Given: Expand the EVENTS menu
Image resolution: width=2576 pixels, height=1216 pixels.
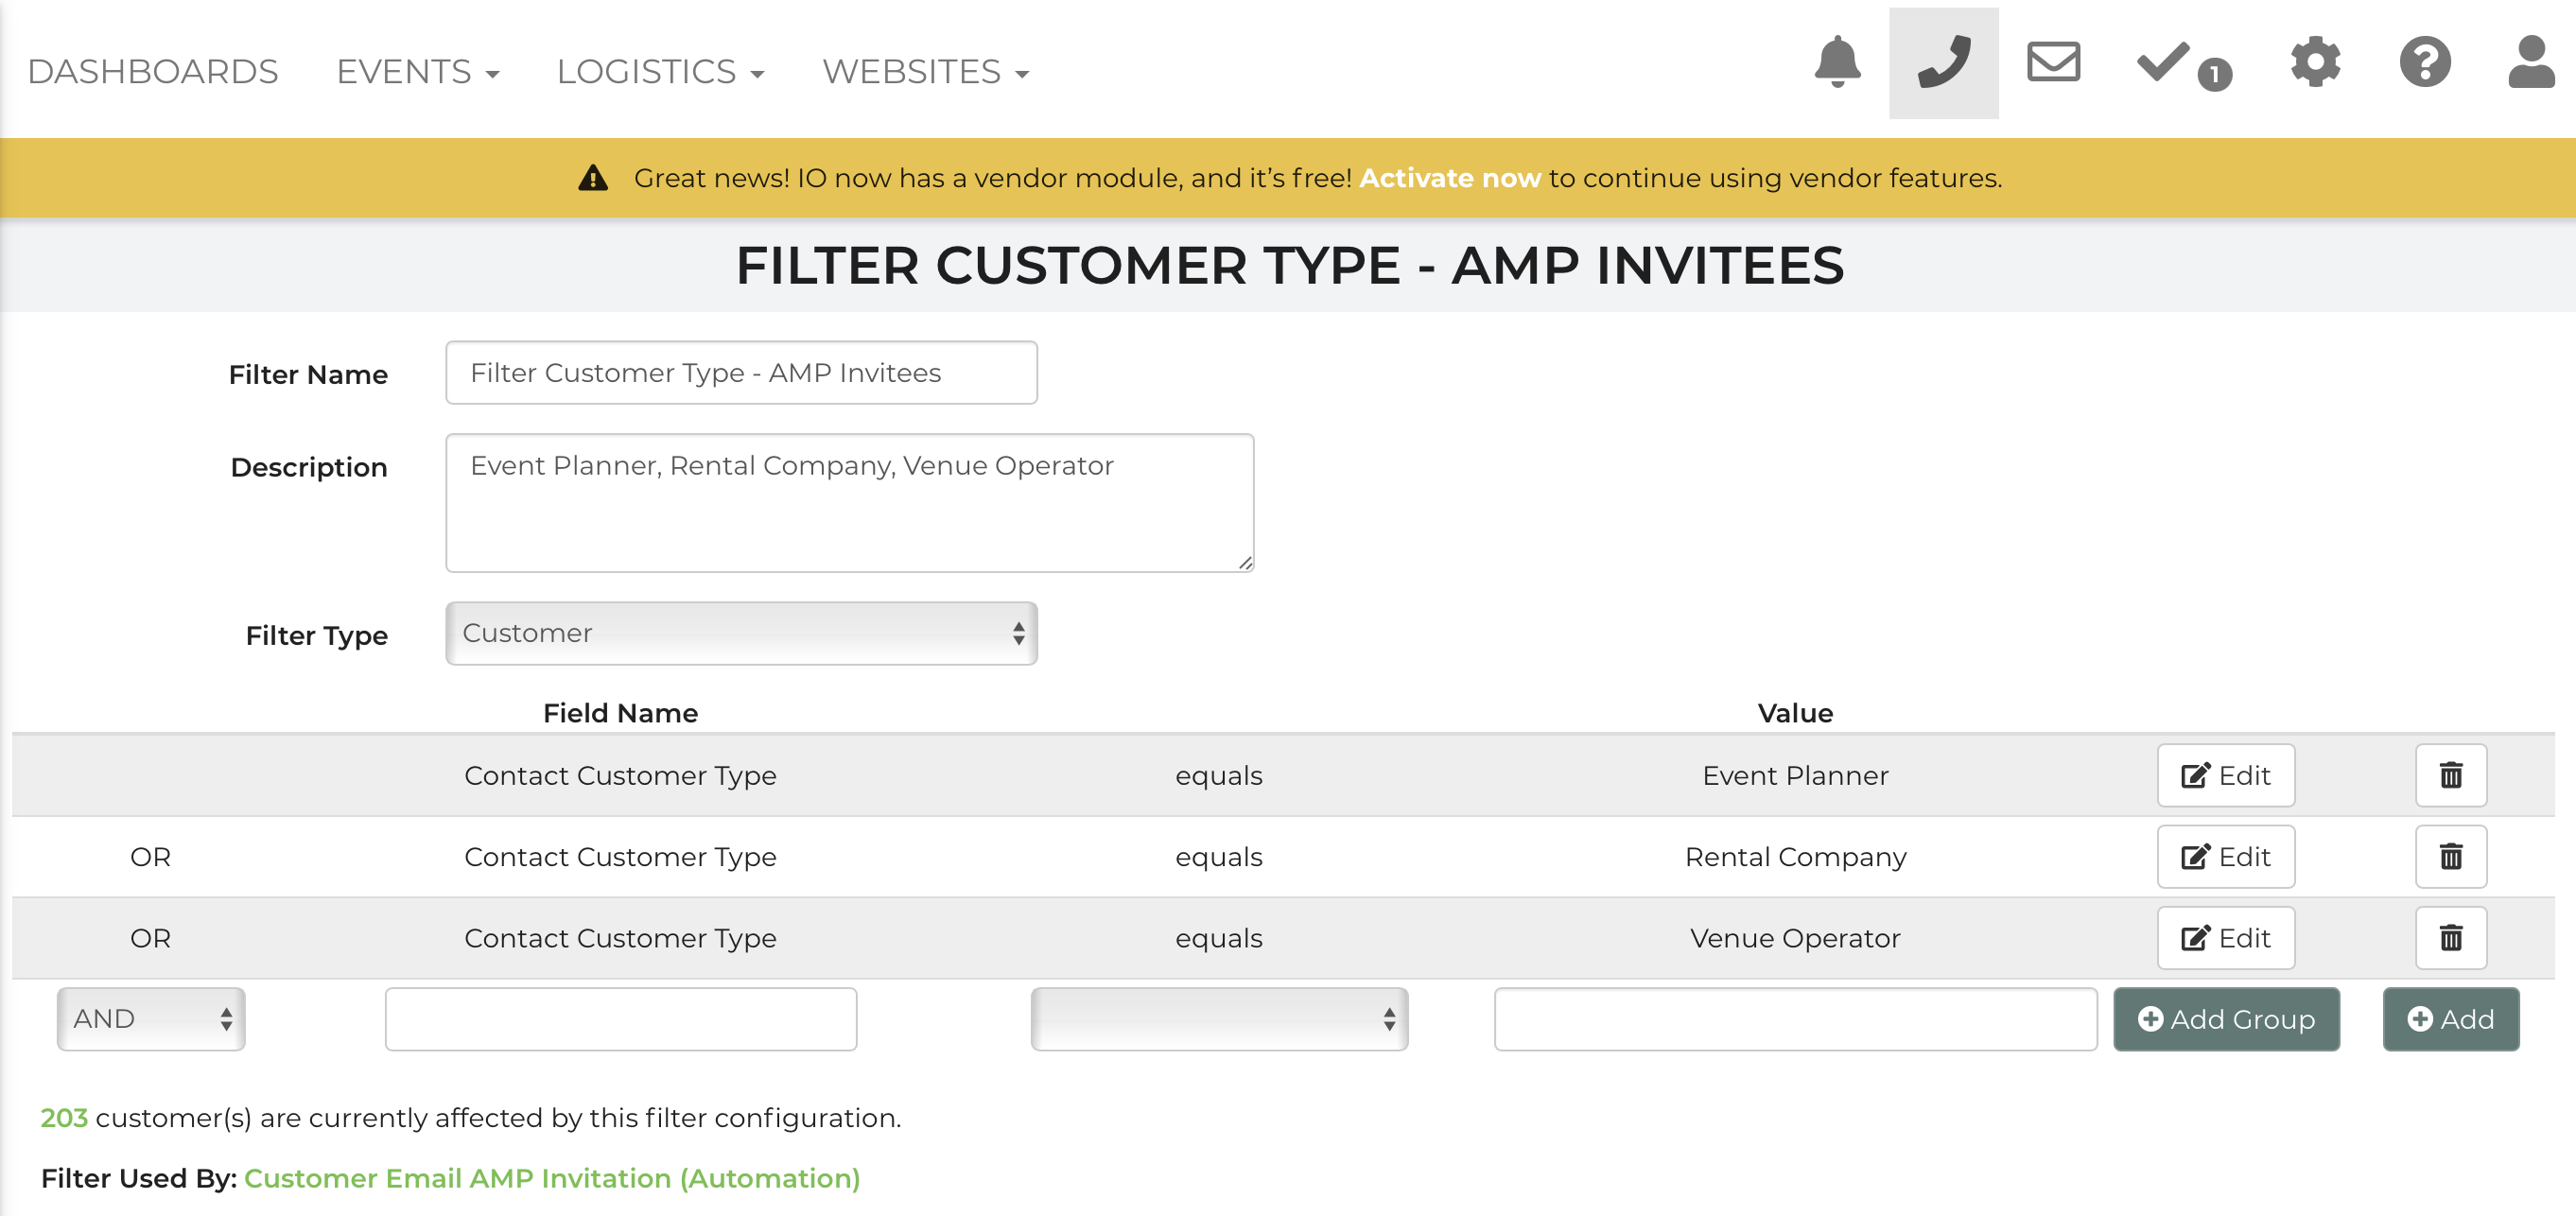Looking at the screenshot, I should coord(417,72).
